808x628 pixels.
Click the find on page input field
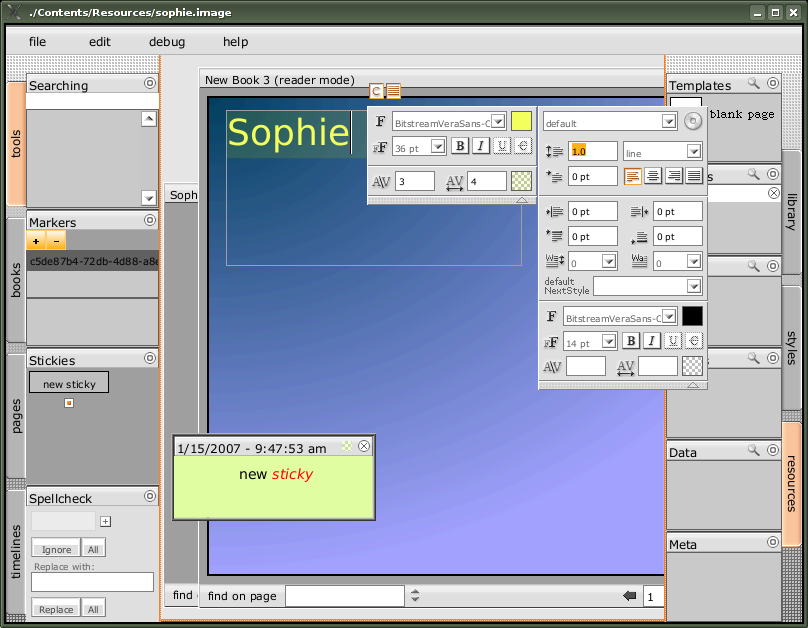tap(345, 596)
